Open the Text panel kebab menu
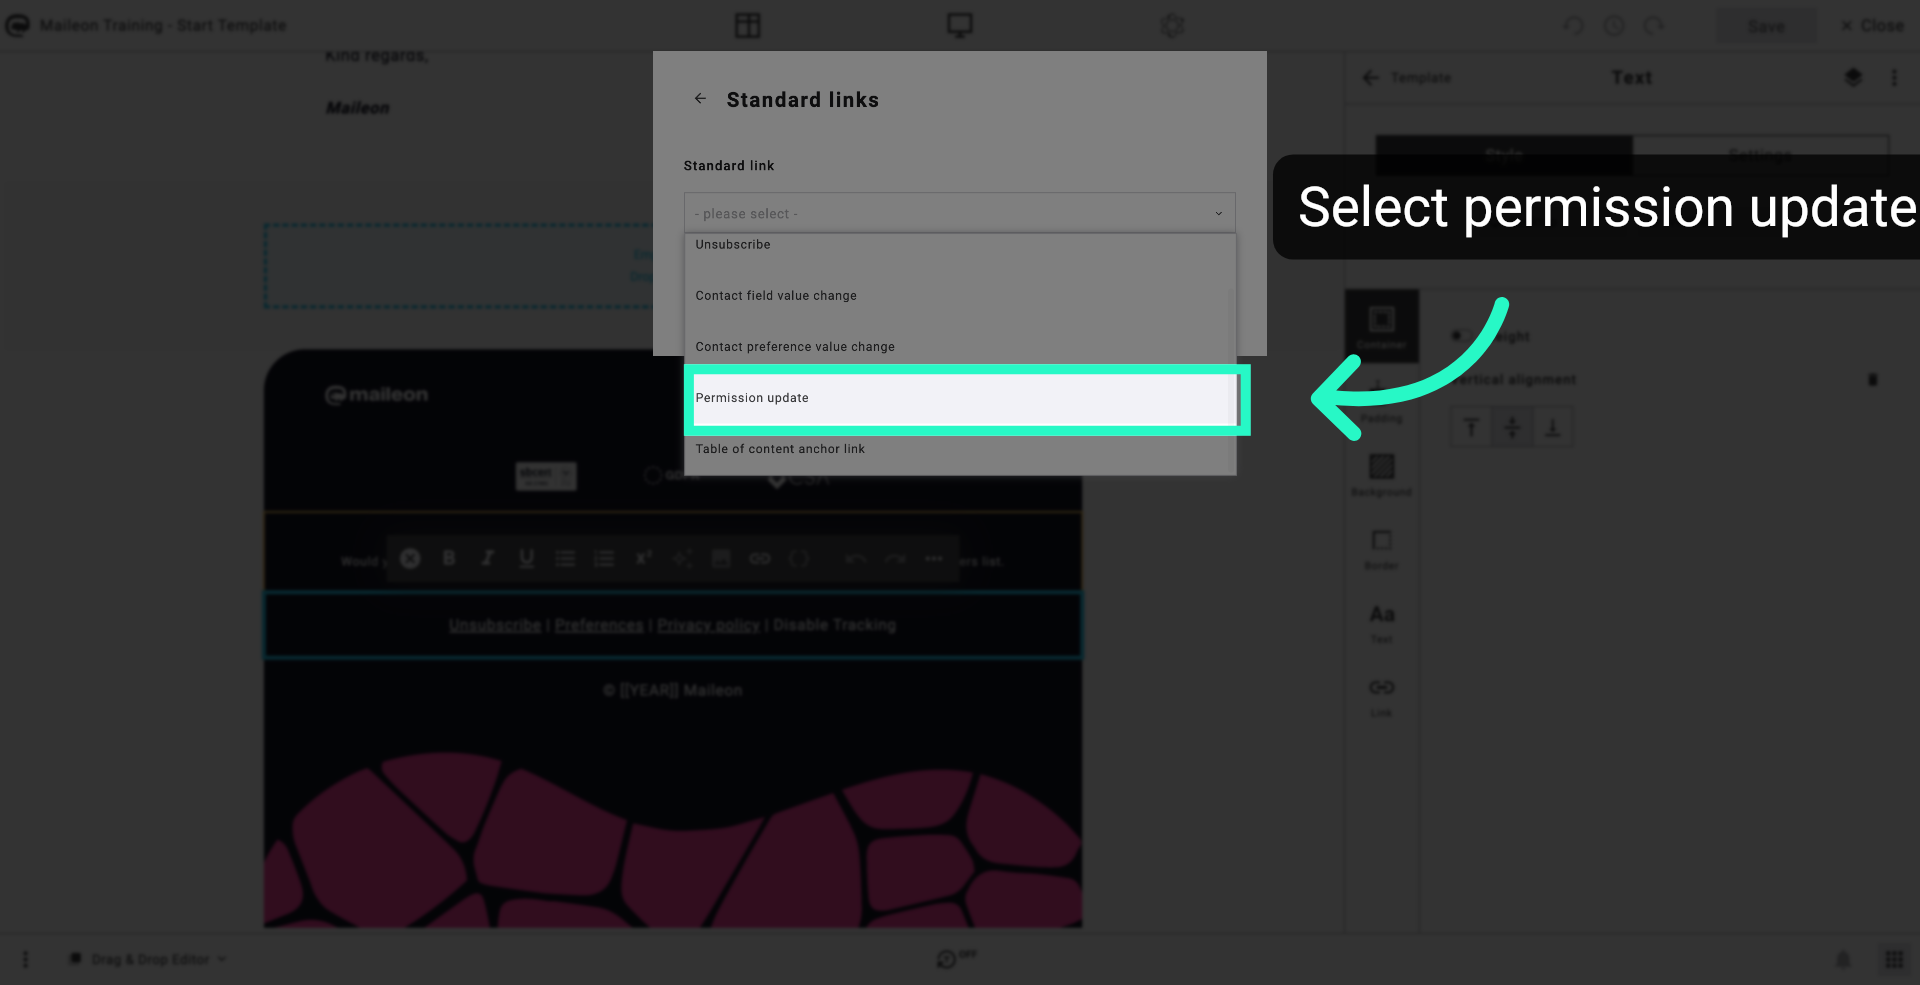 coord(1894,77)
